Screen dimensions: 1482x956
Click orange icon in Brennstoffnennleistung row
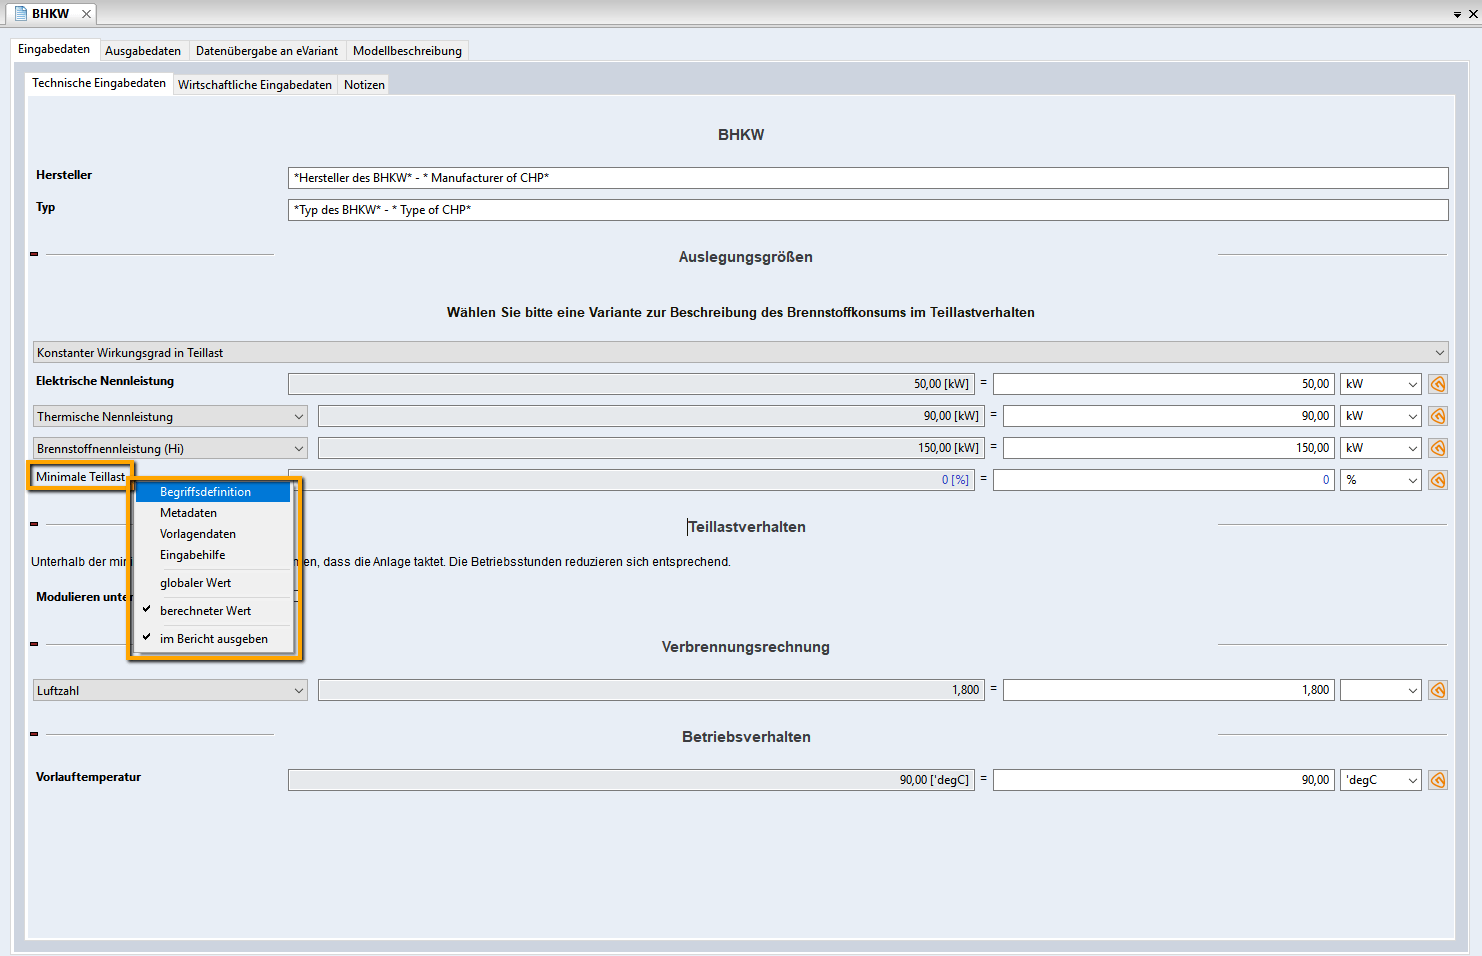click(1438, 448)
